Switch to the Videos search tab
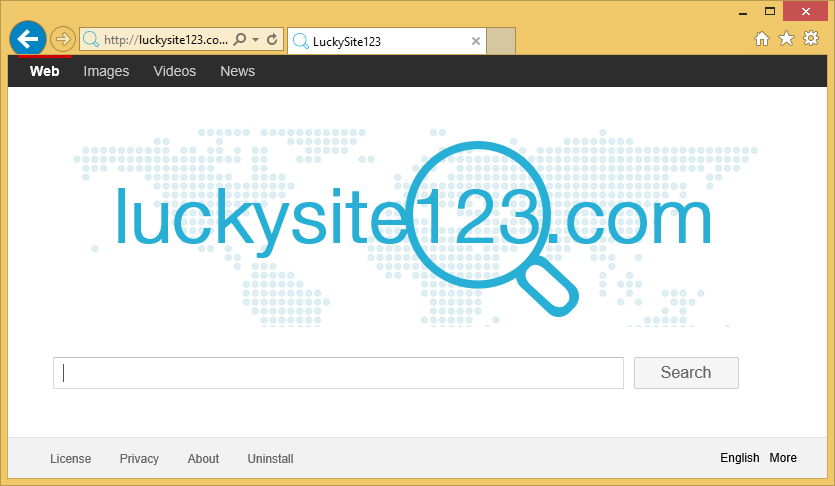The width and height of the screenshot is (835, 486). 174,71
